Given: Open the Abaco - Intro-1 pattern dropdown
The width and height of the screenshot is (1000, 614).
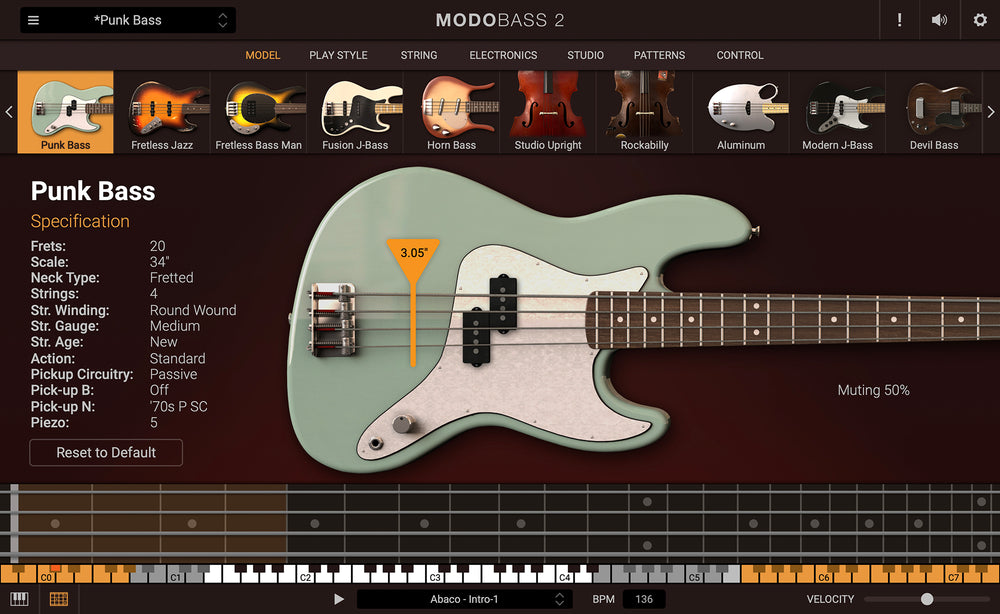Looking at the screenshot, I should click(x=464, y=599).
